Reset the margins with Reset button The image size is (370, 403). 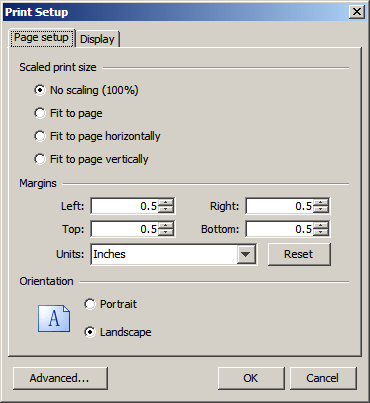point(299,254)
